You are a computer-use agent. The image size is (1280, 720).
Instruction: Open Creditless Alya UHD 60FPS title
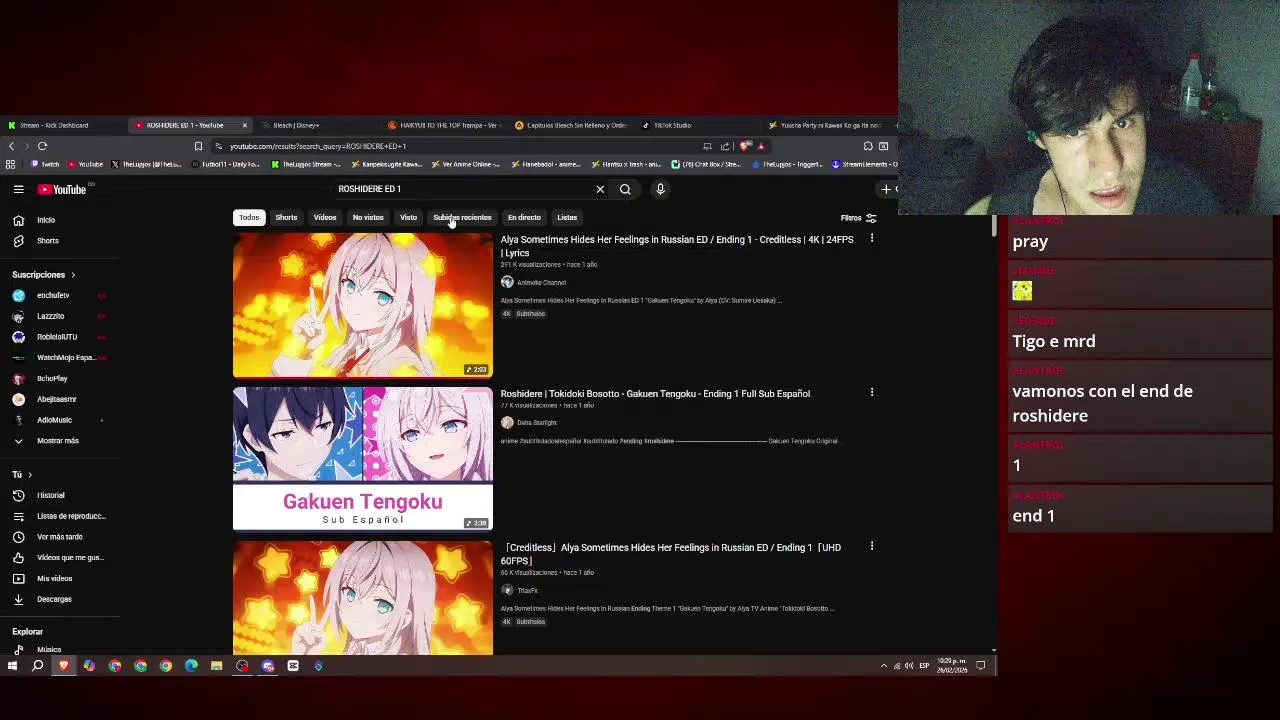(x=671, y=554)
